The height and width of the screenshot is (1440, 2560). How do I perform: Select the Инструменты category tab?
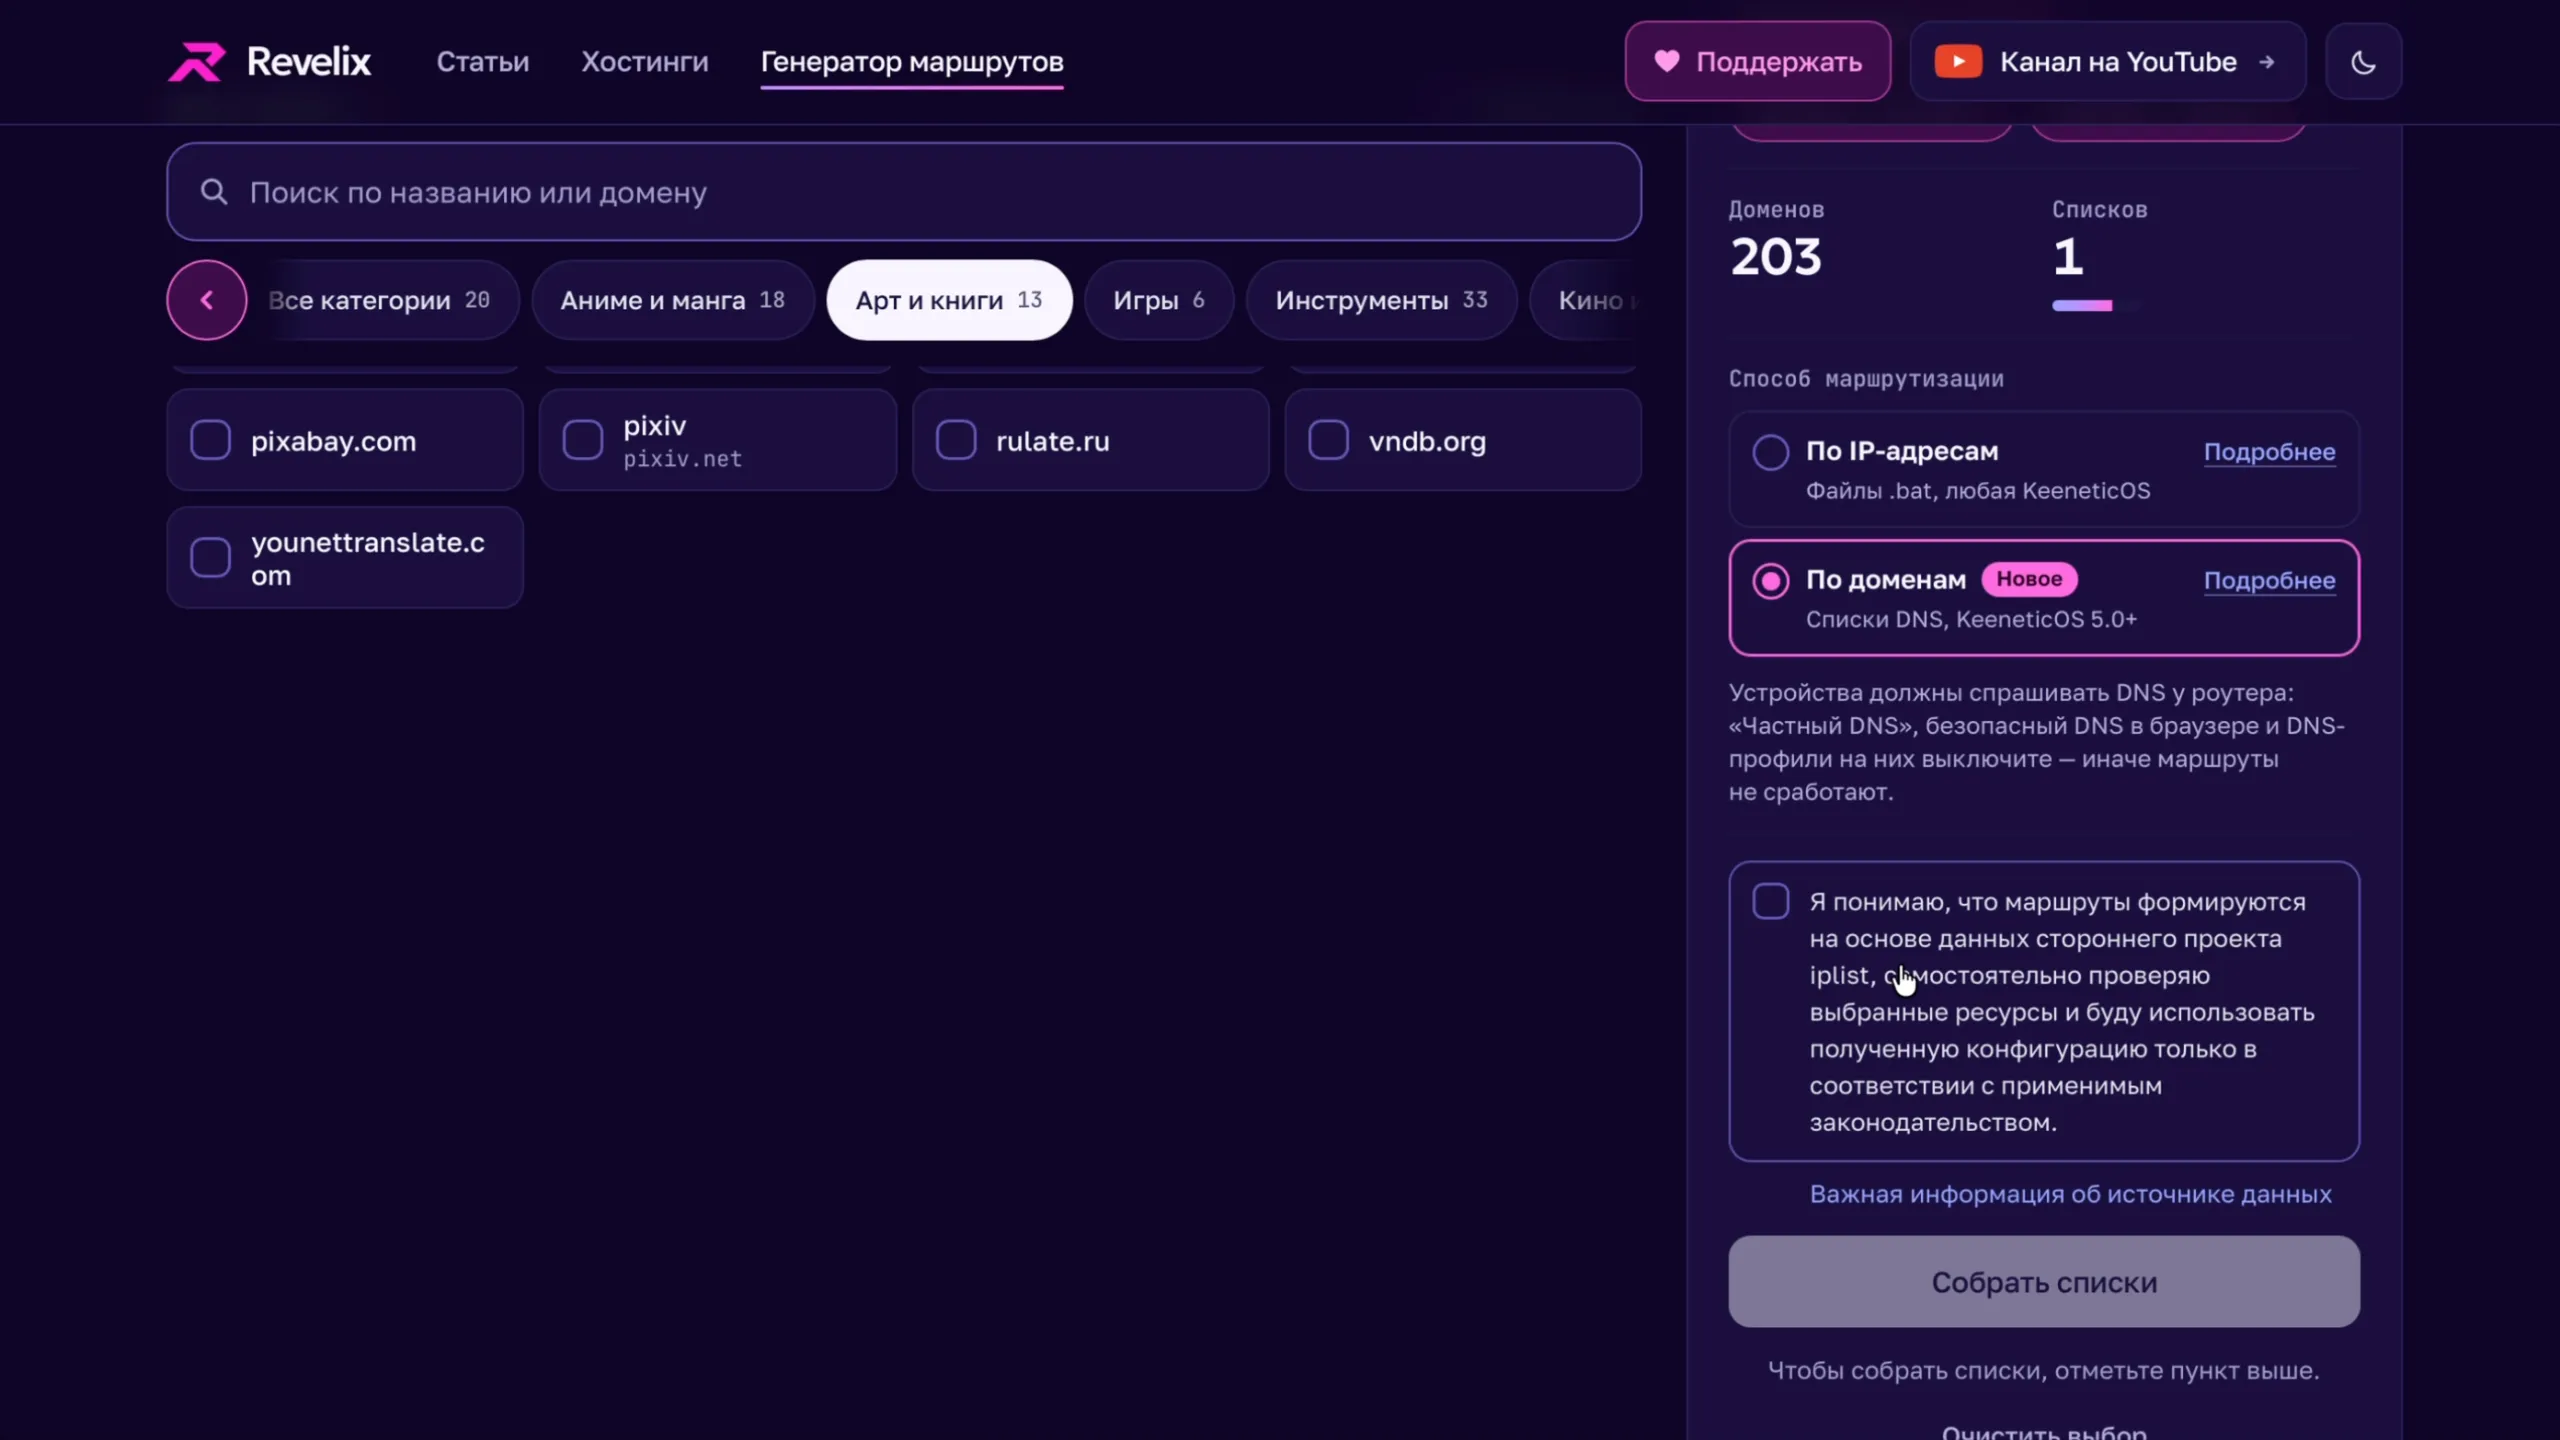(1381, 300)
